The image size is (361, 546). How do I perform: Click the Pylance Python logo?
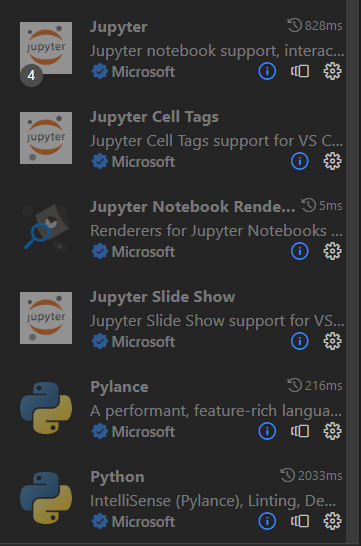click(46, 408)
